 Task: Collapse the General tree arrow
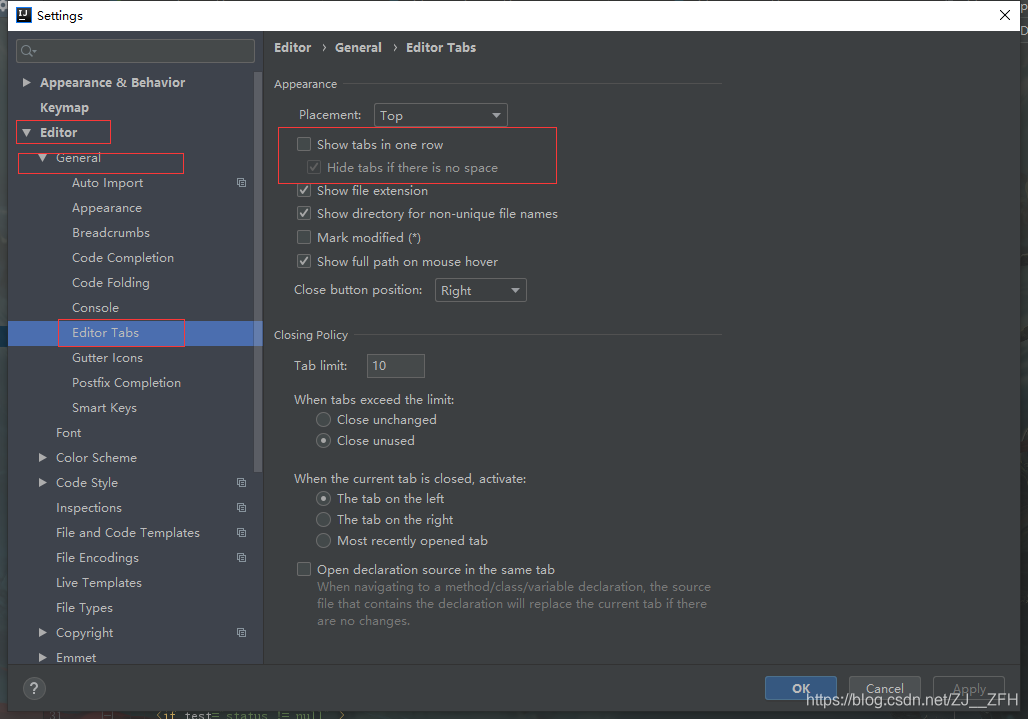[x=43, y=158]
